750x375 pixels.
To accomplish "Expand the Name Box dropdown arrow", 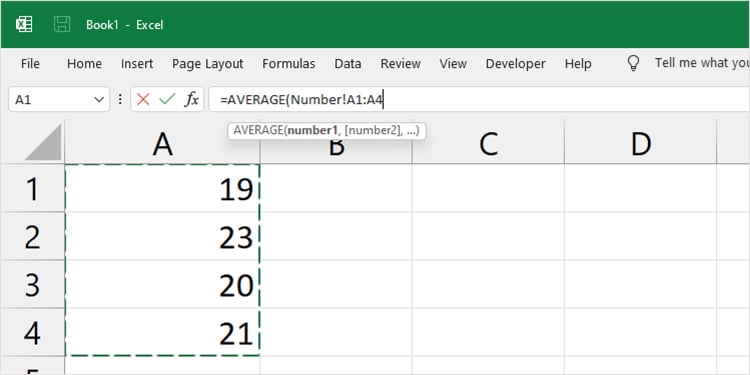I will tap(99, 99).
